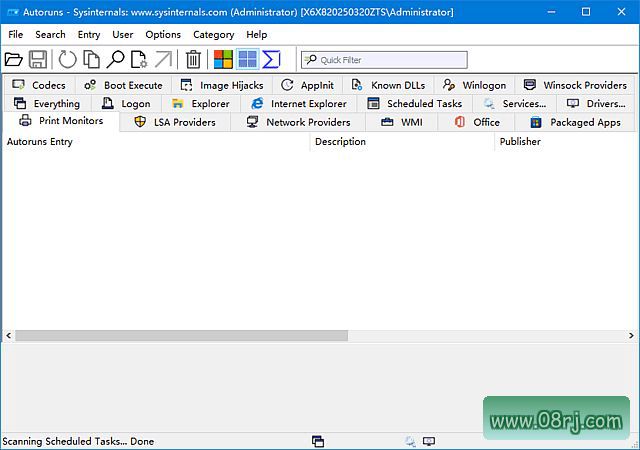Click the Copy toolbar icon
This screenshot has height=450, width=640.
(91, 60)
